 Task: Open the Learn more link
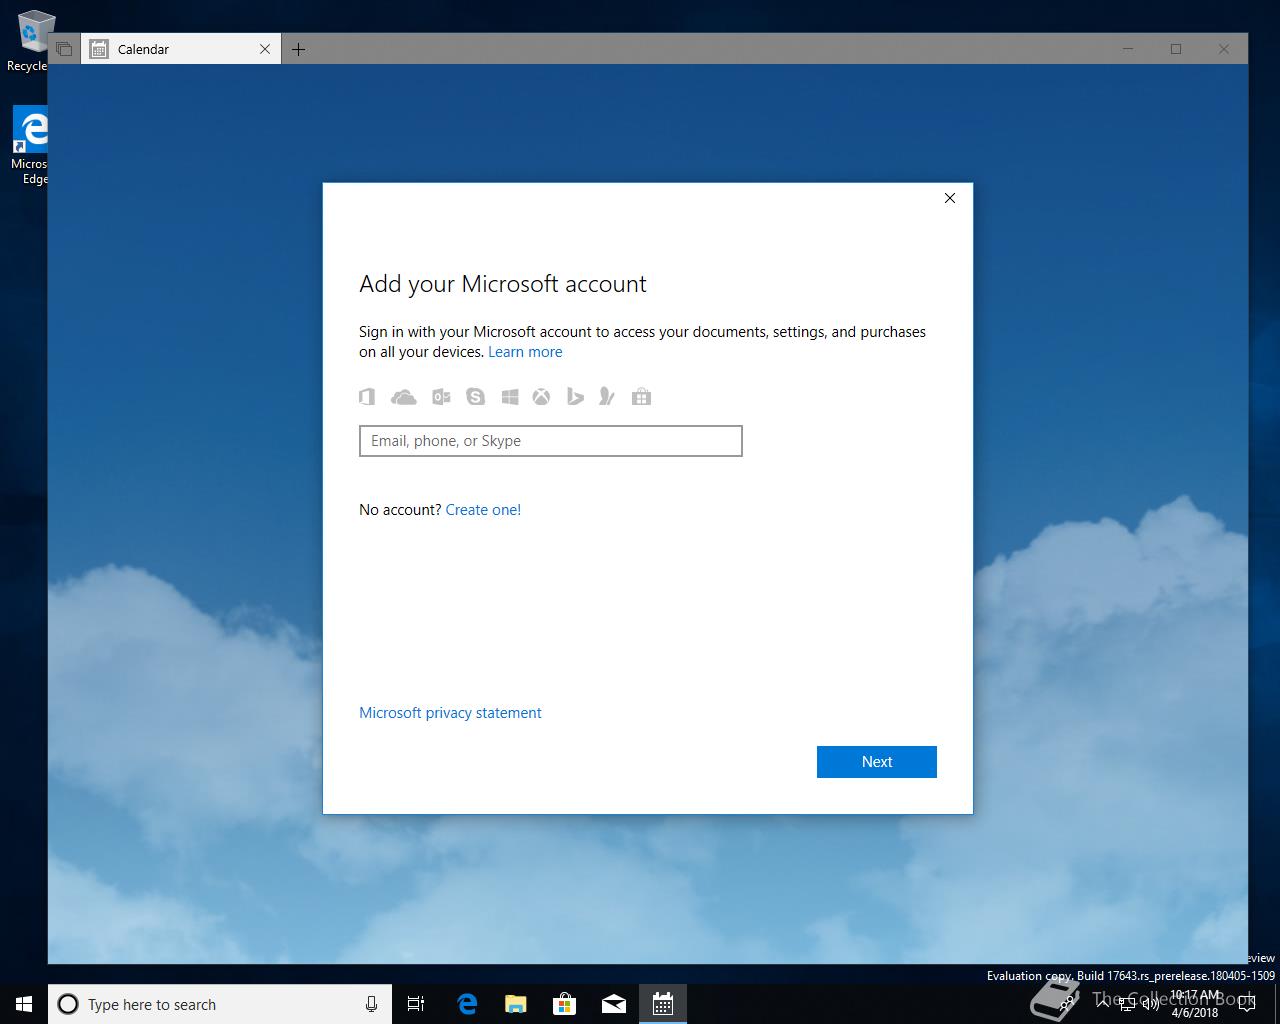[525, 352]
